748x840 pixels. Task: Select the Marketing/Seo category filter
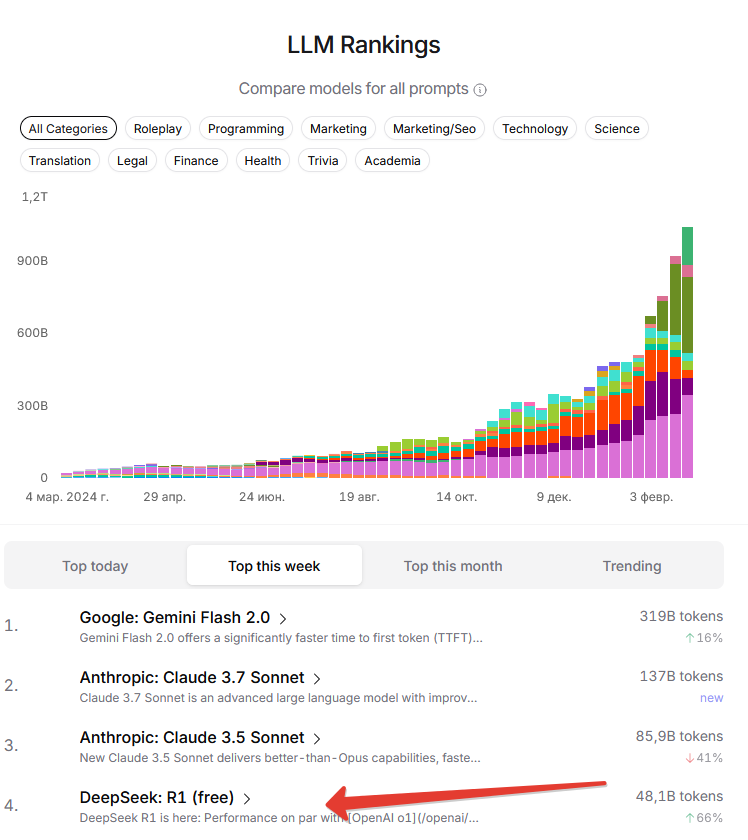tap(435, 129)
